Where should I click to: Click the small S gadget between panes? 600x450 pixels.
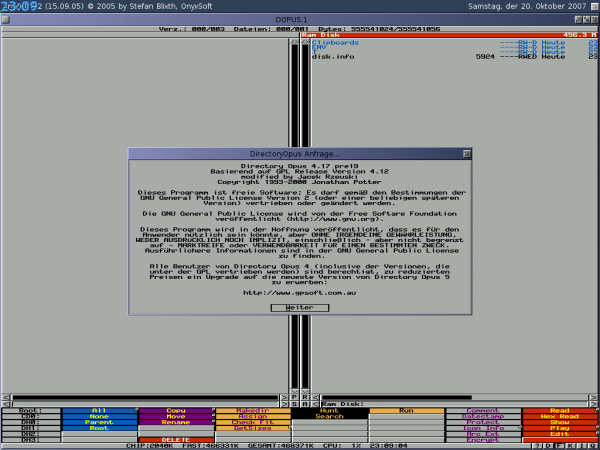[295, 404]
